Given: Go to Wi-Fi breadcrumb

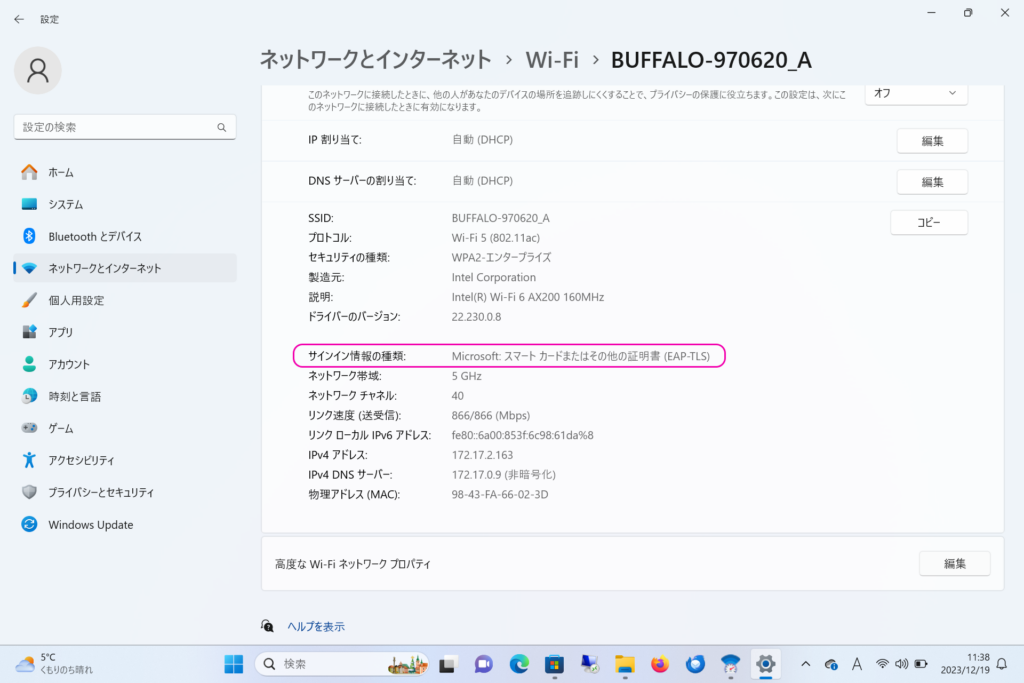Looking at the screenshot, I should (x=552, y=60).
